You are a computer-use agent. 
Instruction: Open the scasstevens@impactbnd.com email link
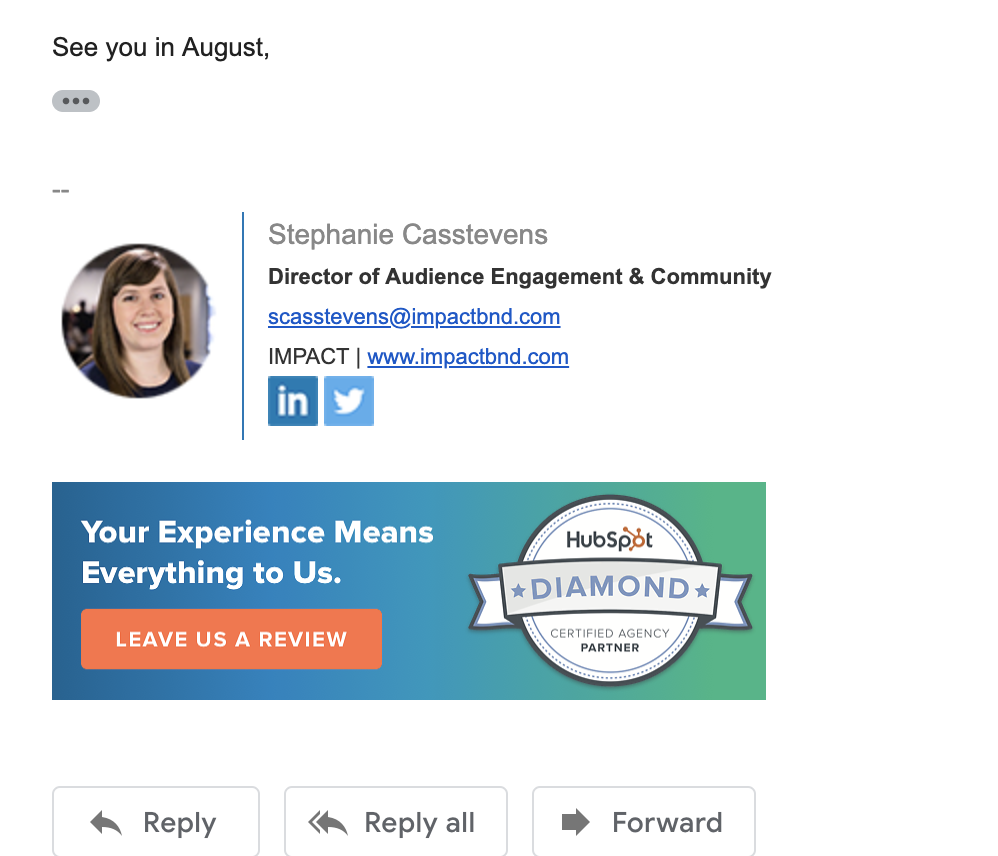(x=414, y=316)
